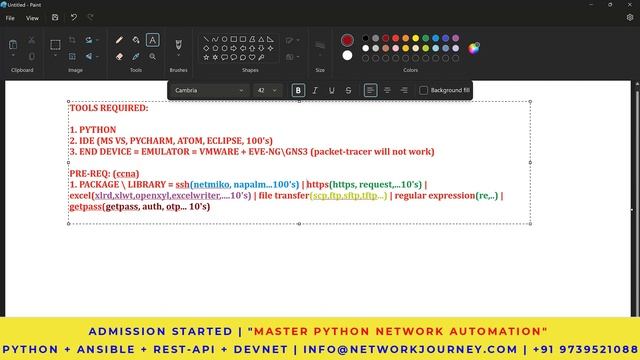This screenshot has height=360, width=640.
Task: Set text alignment to center
Action: pos(387,90)
